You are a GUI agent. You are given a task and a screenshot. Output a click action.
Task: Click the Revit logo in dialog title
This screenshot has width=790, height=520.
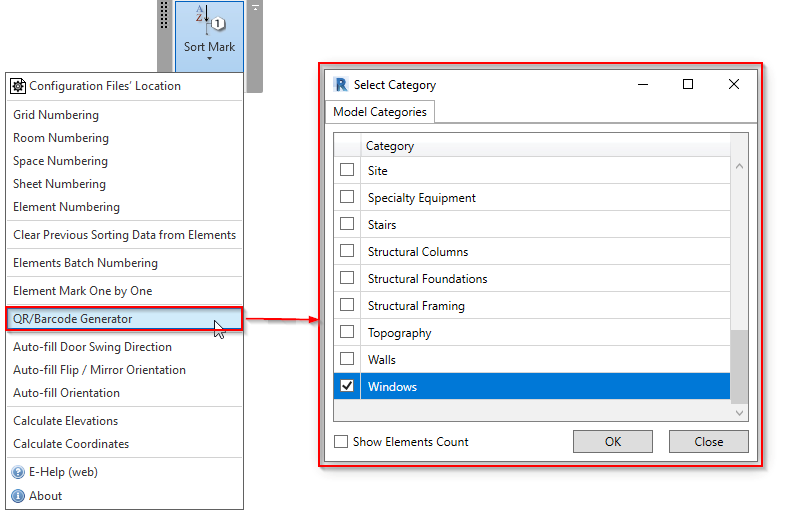click(x=340, y=85)
